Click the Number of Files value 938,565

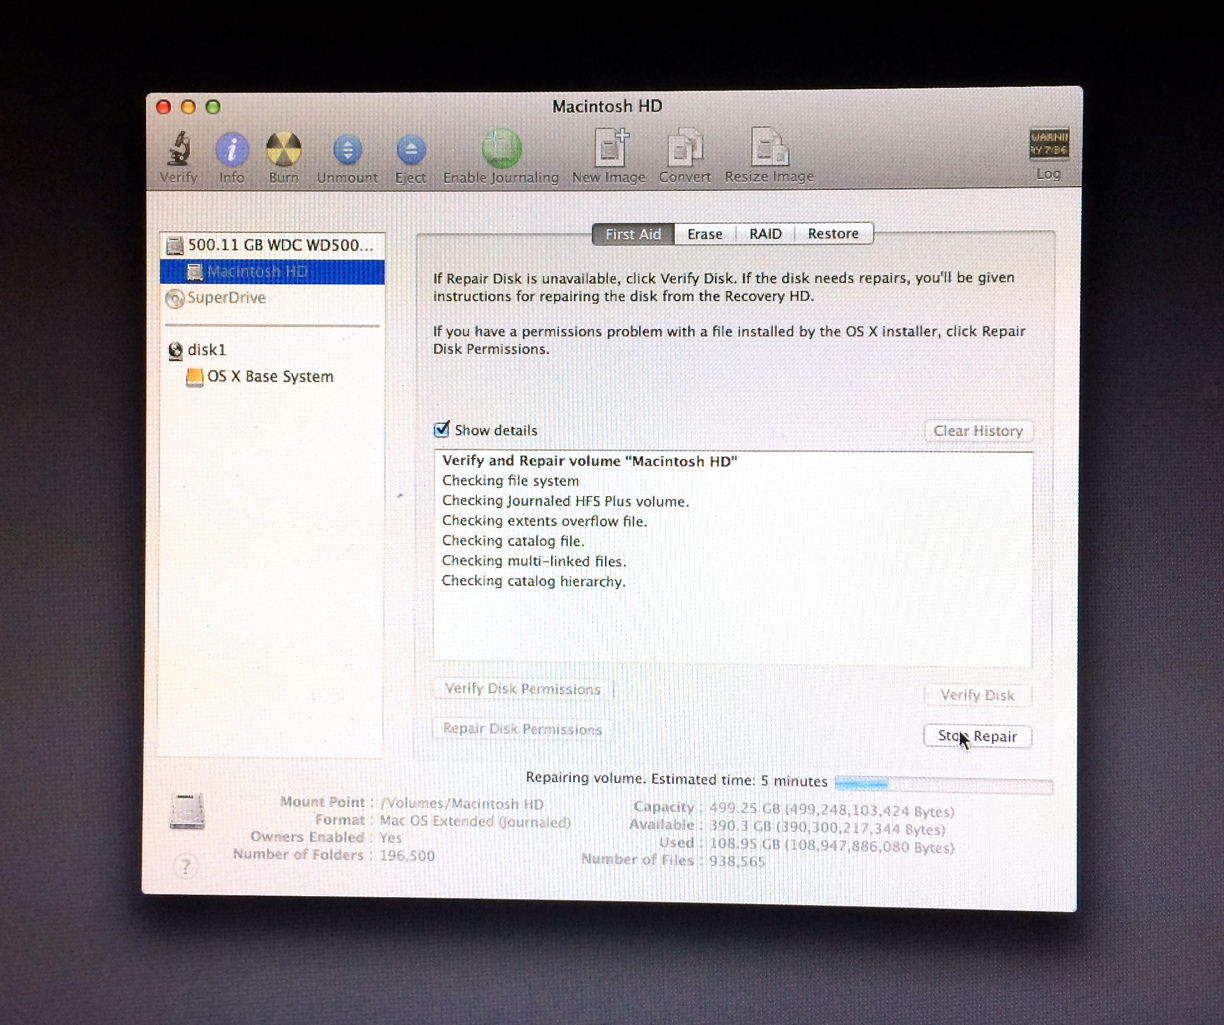[x=737, y=861]
